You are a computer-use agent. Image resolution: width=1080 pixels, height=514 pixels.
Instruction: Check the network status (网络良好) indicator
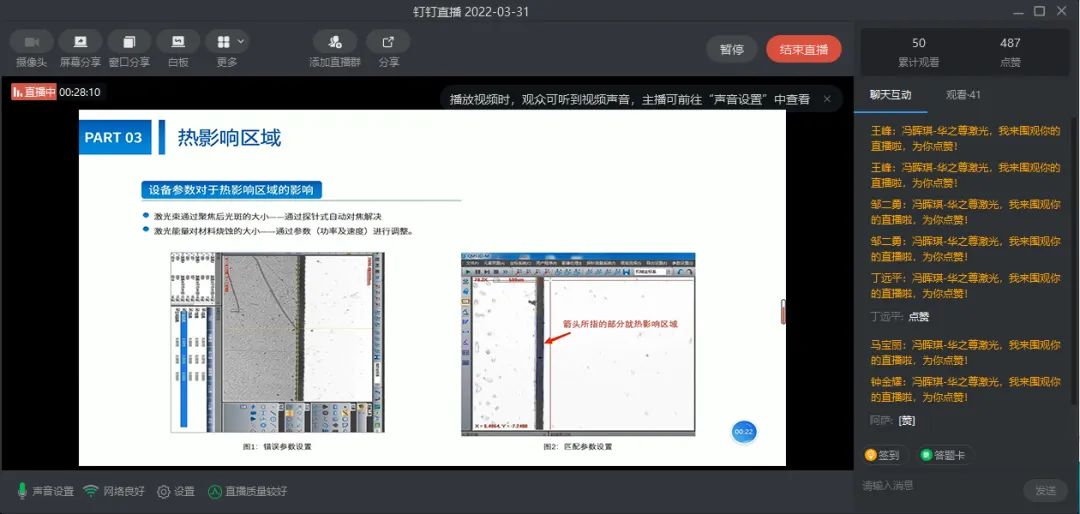tap(91, 491)
